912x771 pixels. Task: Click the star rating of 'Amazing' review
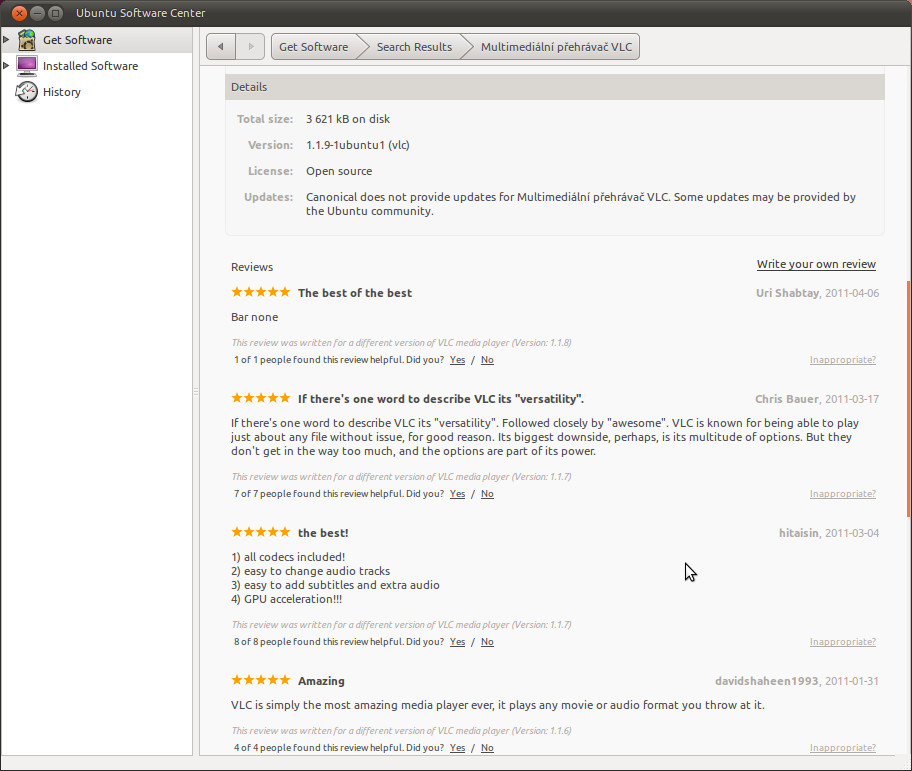point(261,680)
